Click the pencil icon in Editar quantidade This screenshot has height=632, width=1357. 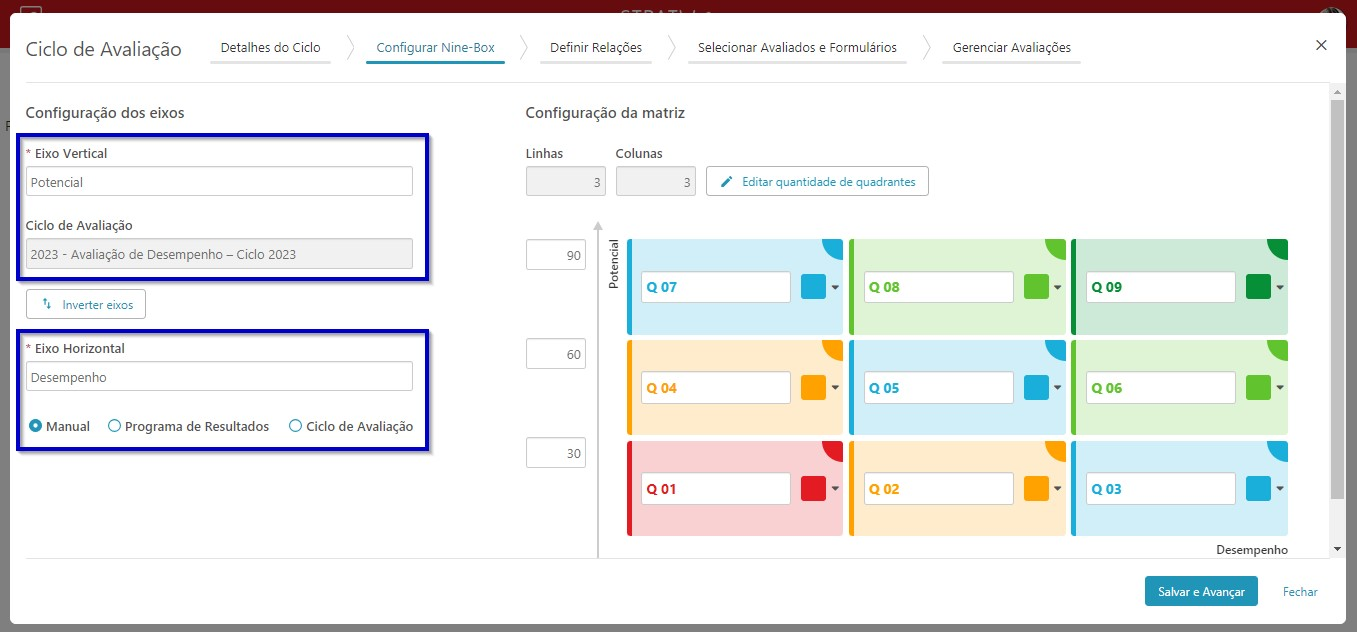point(727,181)
